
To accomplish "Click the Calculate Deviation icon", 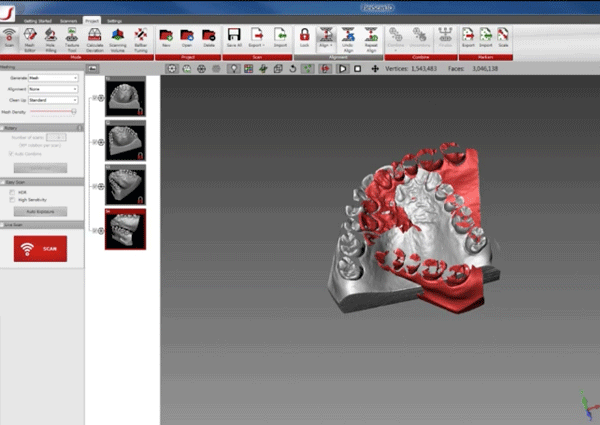I will coord(95,39).
